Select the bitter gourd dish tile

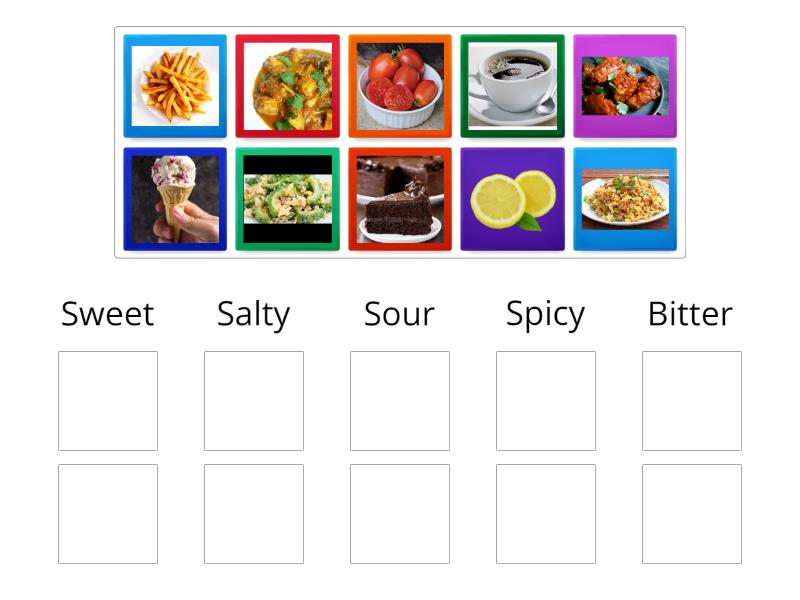coord(287,198)
